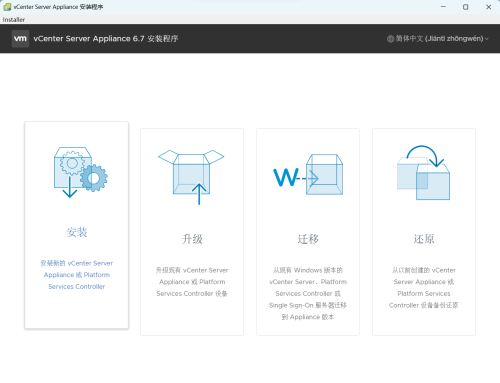
Task: Click the vCenter app icon in title bar
Action: (7, 7)
